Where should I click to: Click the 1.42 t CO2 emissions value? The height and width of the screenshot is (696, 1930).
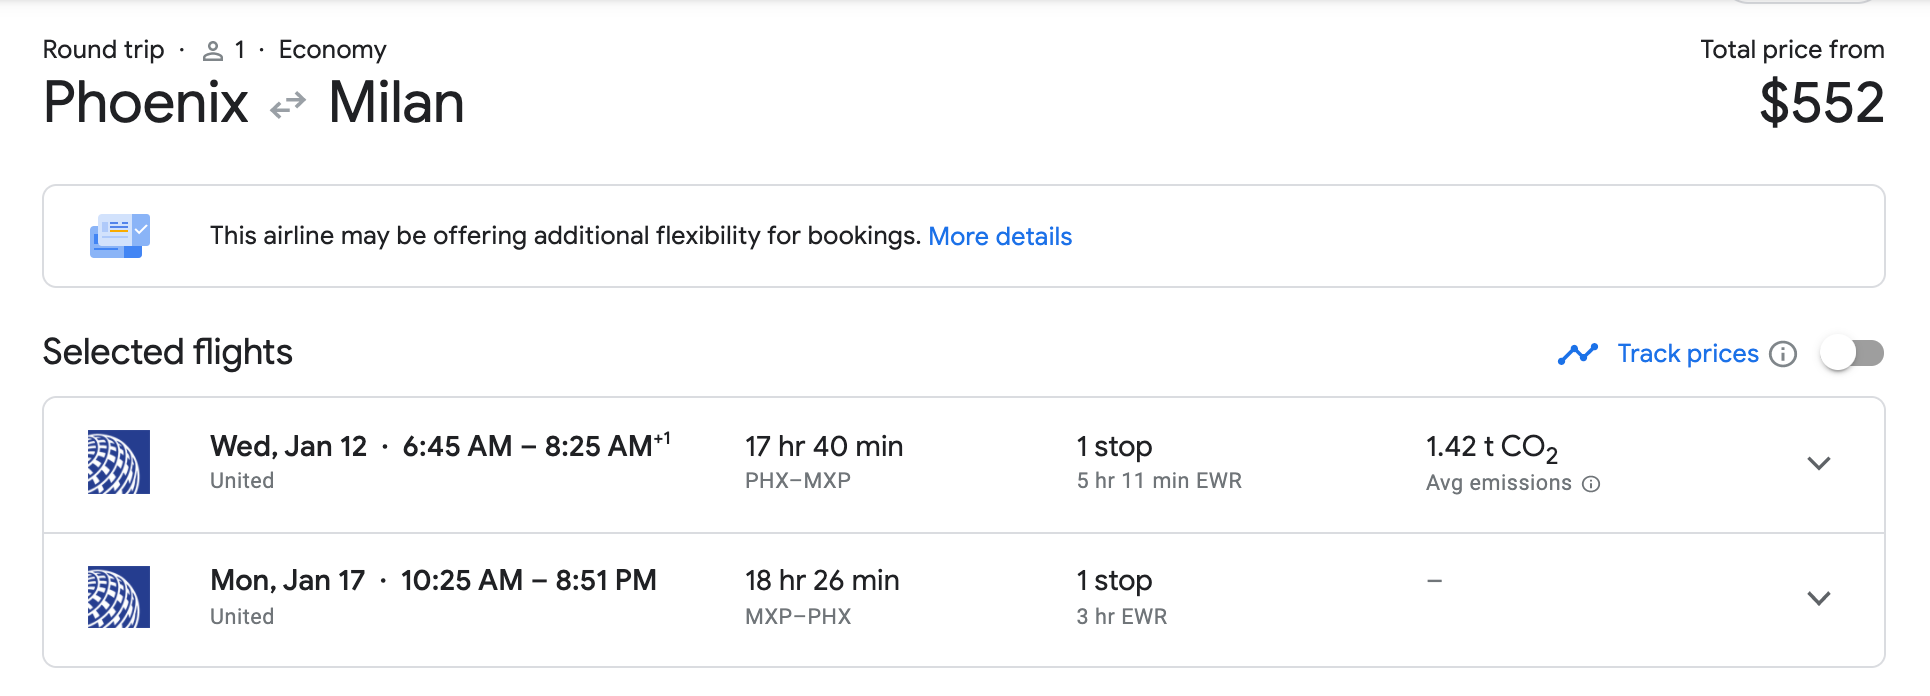click(x=1492, y=448)
